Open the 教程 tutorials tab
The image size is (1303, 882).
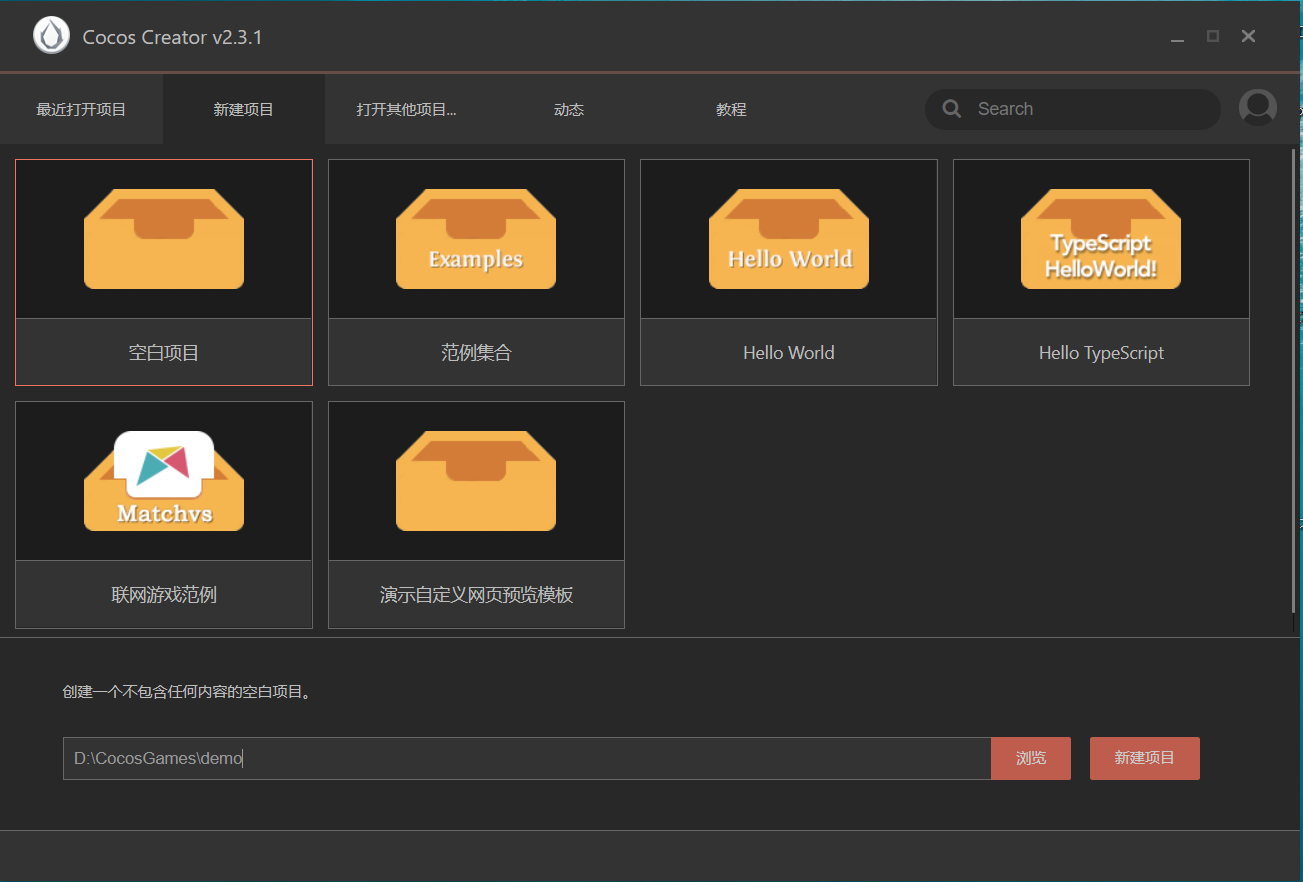pos(731,110)
